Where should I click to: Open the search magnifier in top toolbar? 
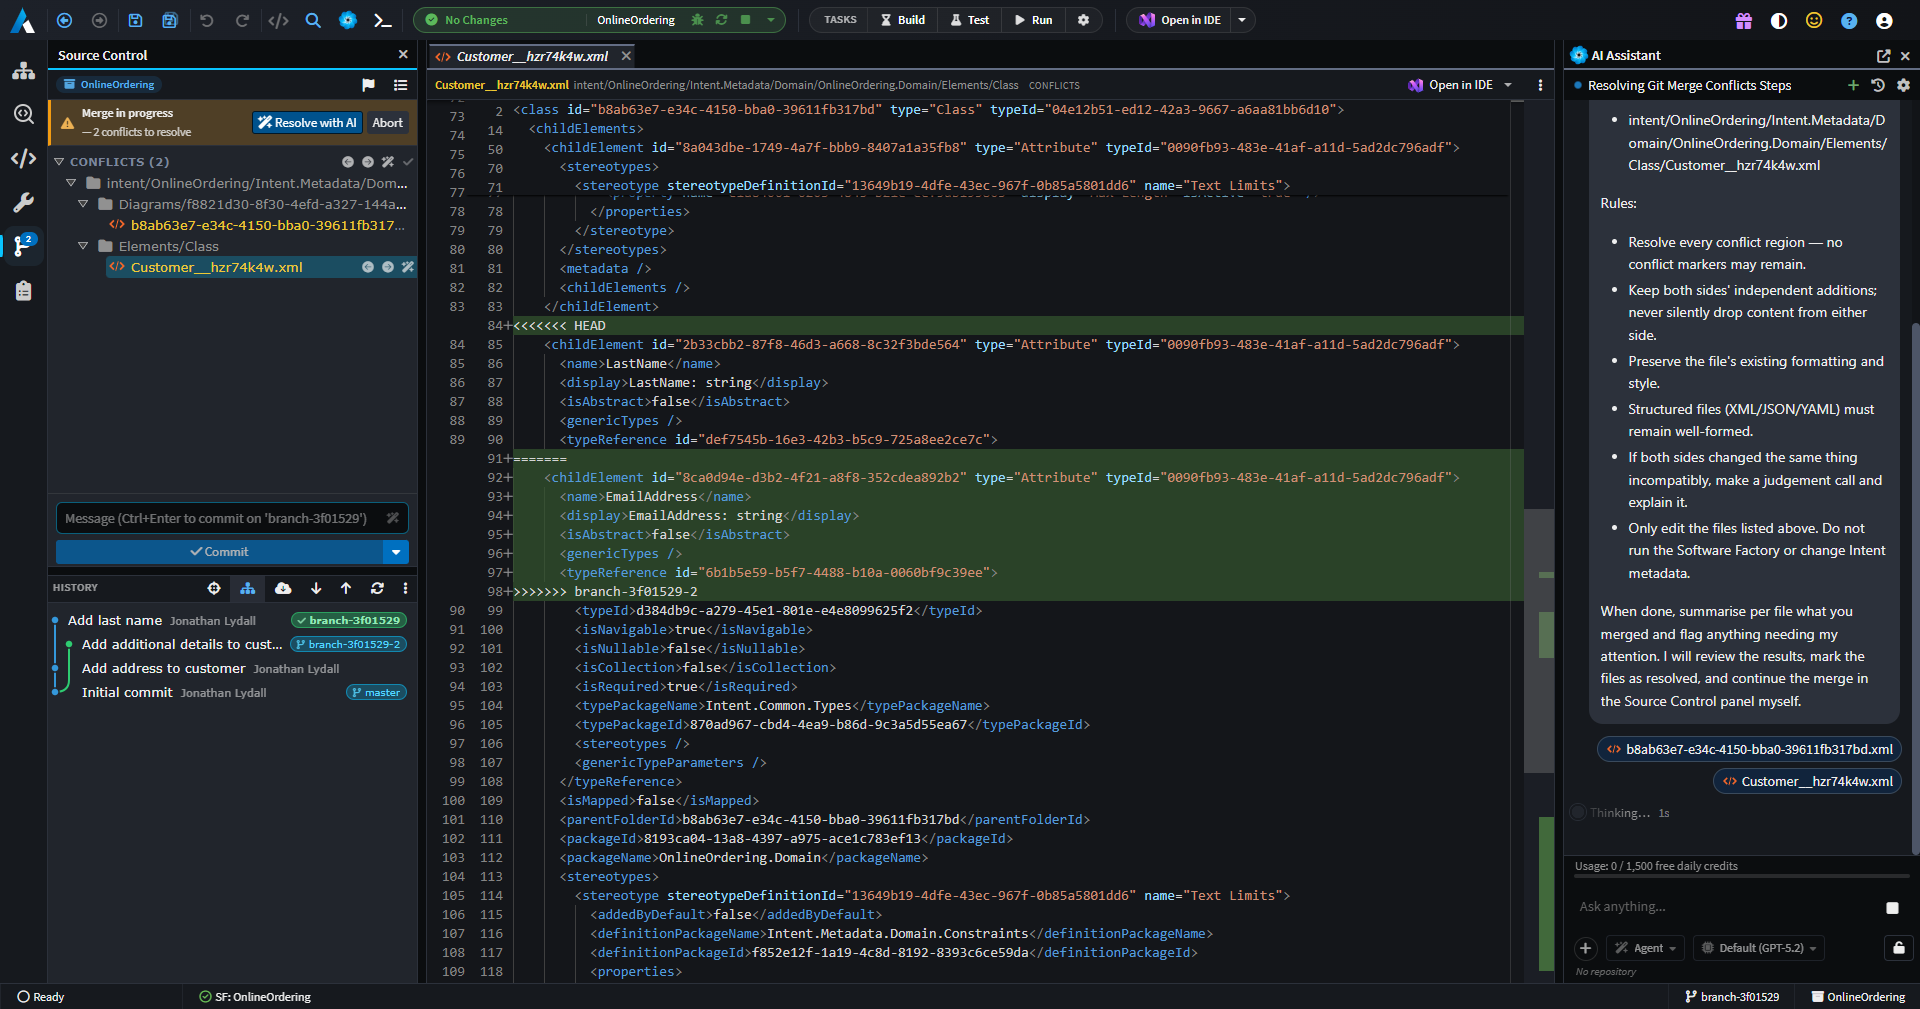tap(313, 20)
